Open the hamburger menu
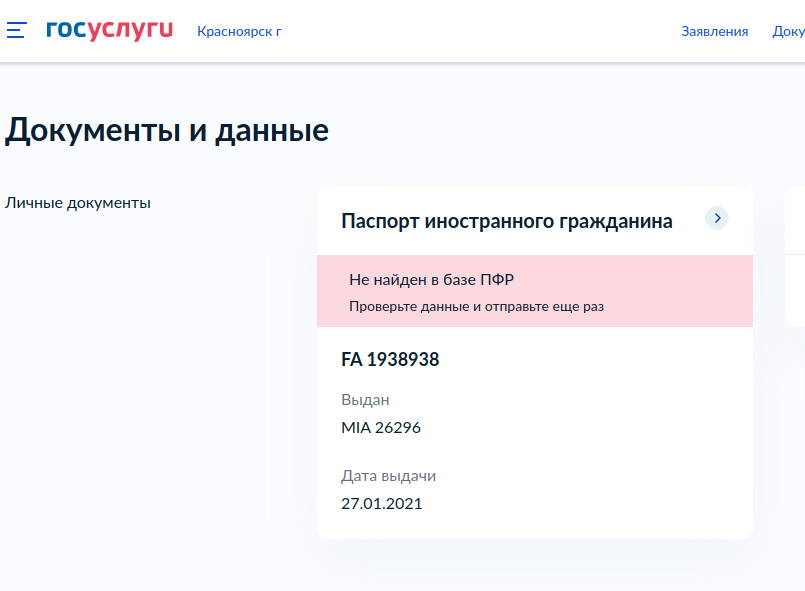Screen dimensions: 805x591 16,31
